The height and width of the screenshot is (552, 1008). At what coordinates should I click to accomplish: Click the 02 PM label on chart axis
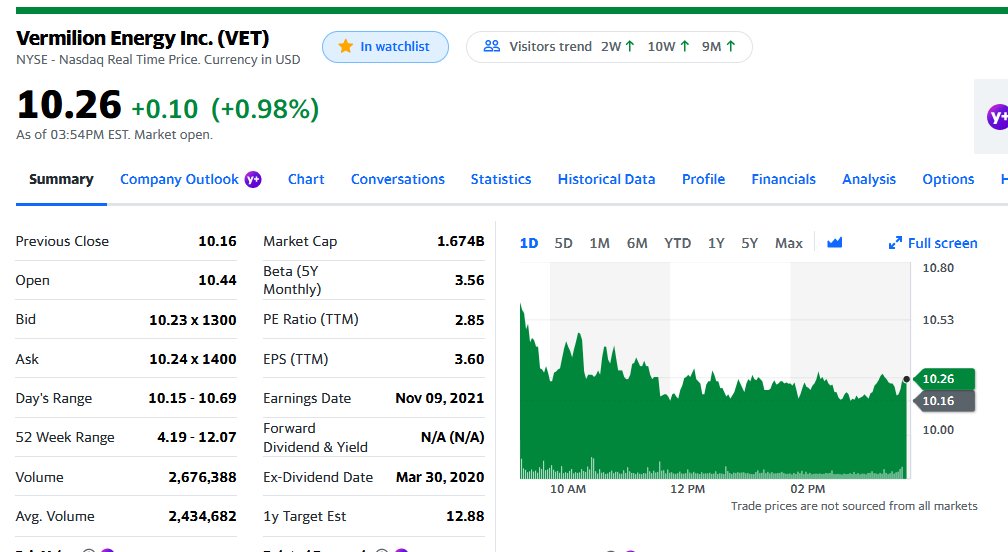coord(807,489)
